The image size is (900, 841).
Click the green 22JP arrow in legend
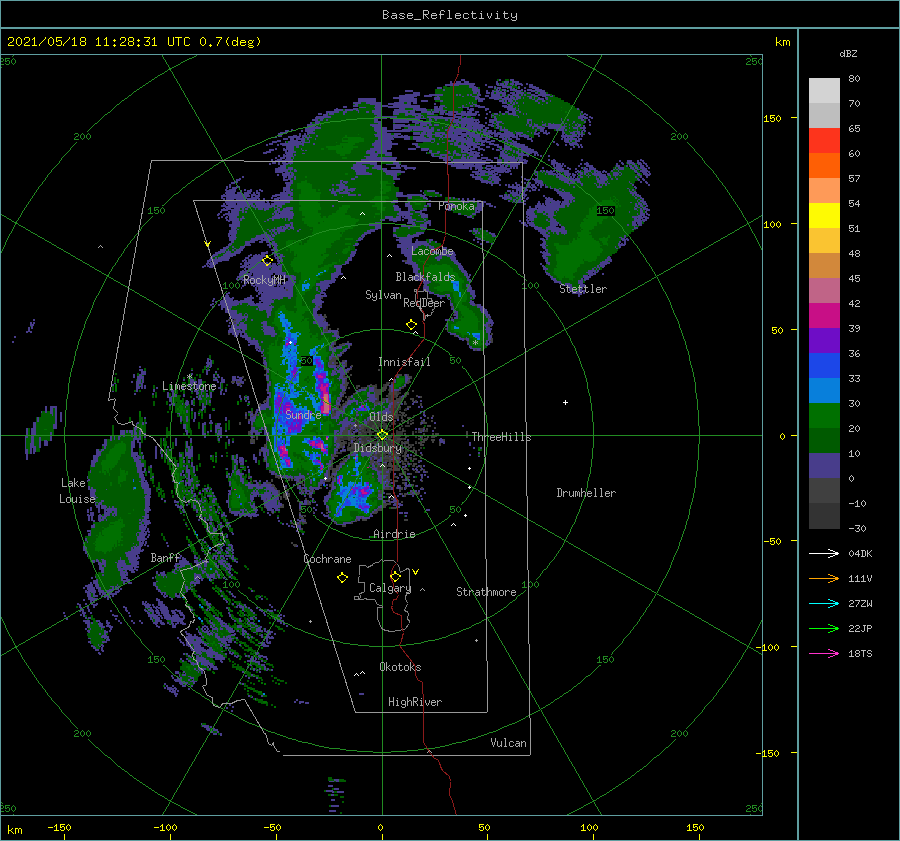tap(824, 629)
